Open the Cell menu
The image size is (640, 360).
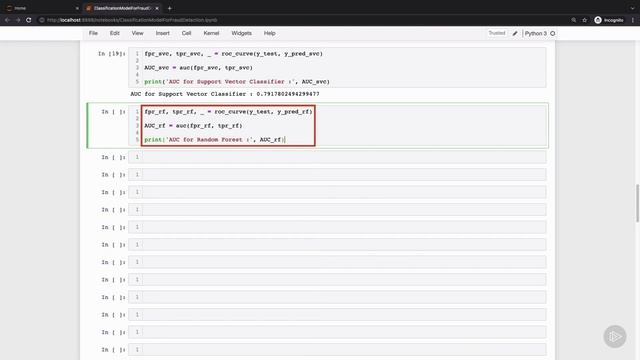click(x=186, y=33)
